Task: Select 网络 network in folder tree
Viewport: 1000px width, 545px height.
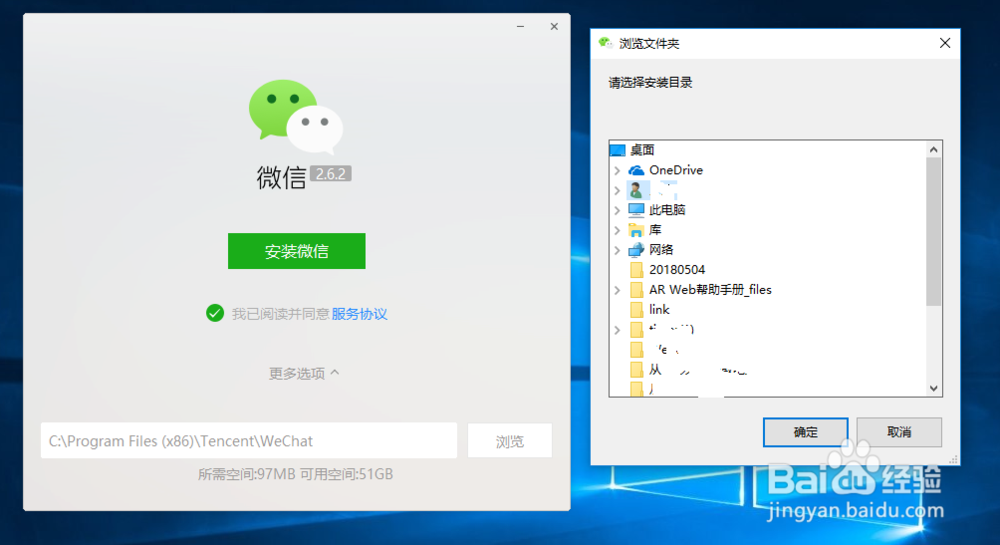Action: coord(661,249)
